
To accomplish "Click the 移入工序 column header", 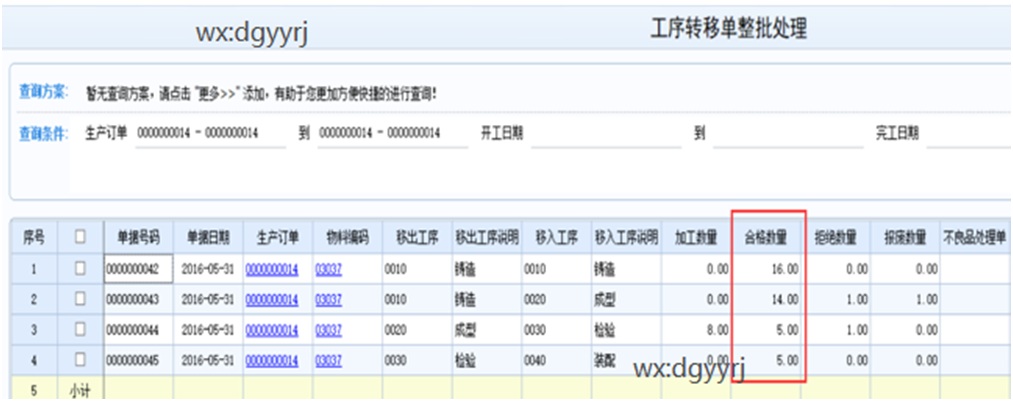I will 557,238.
